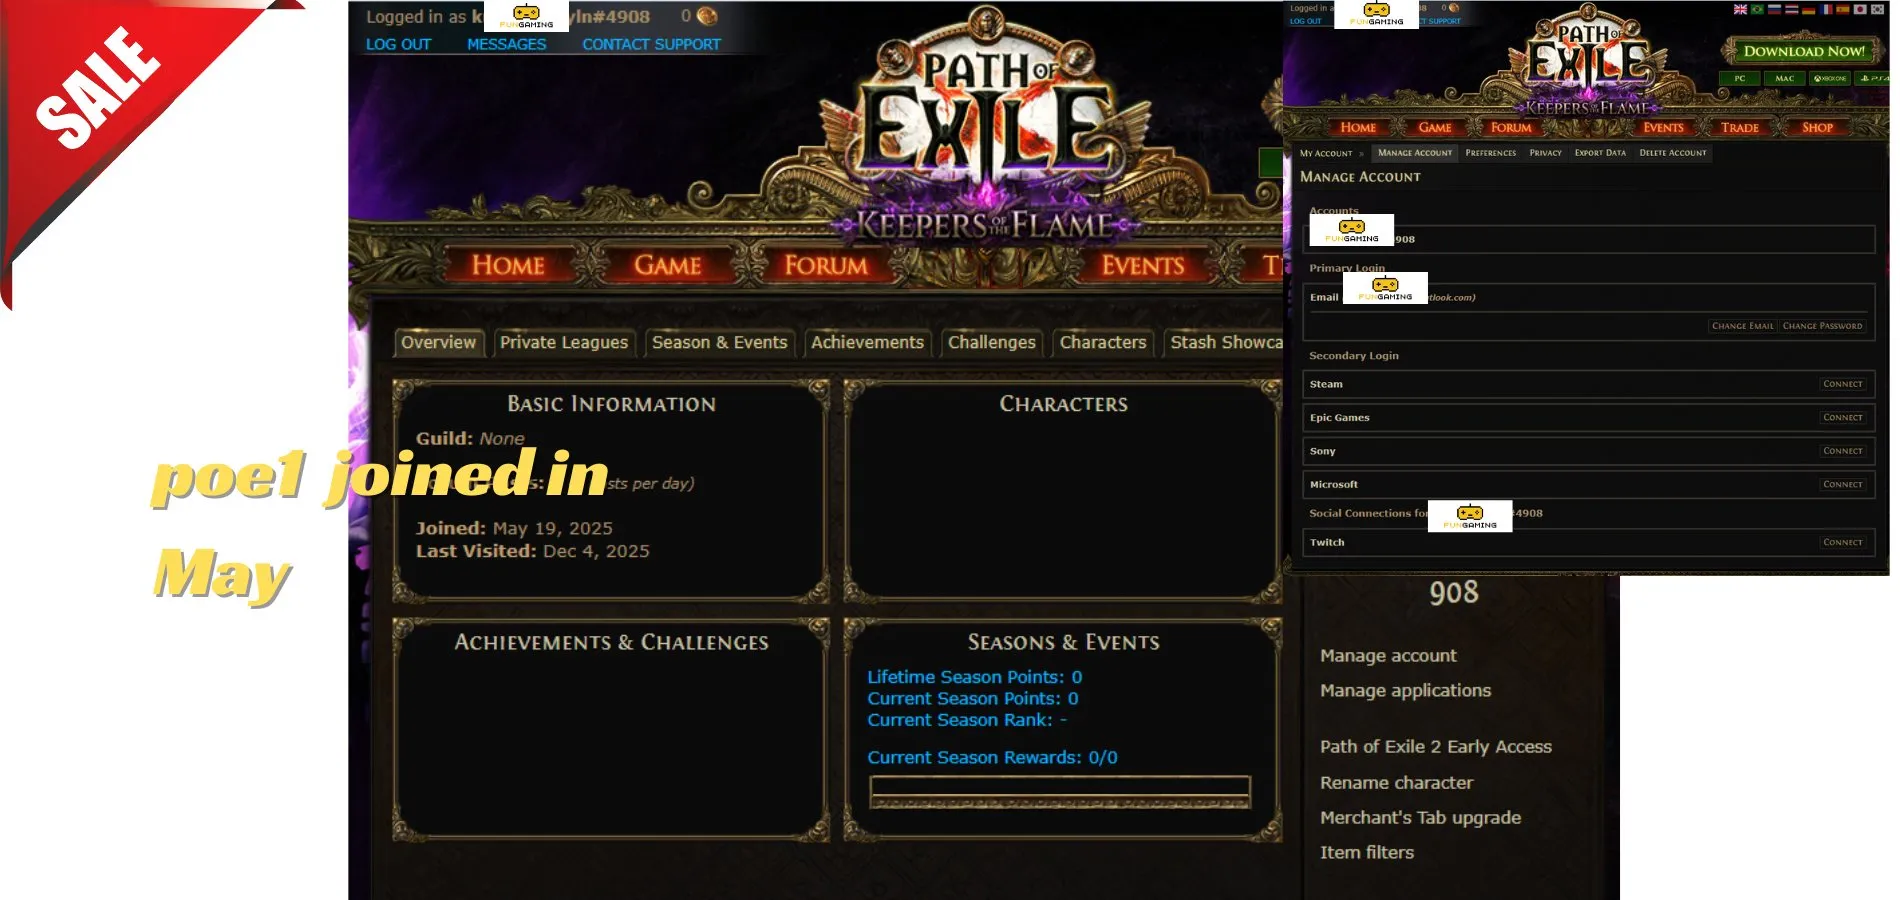
Task: Choose the MAC platform button
Action: 1785,78
